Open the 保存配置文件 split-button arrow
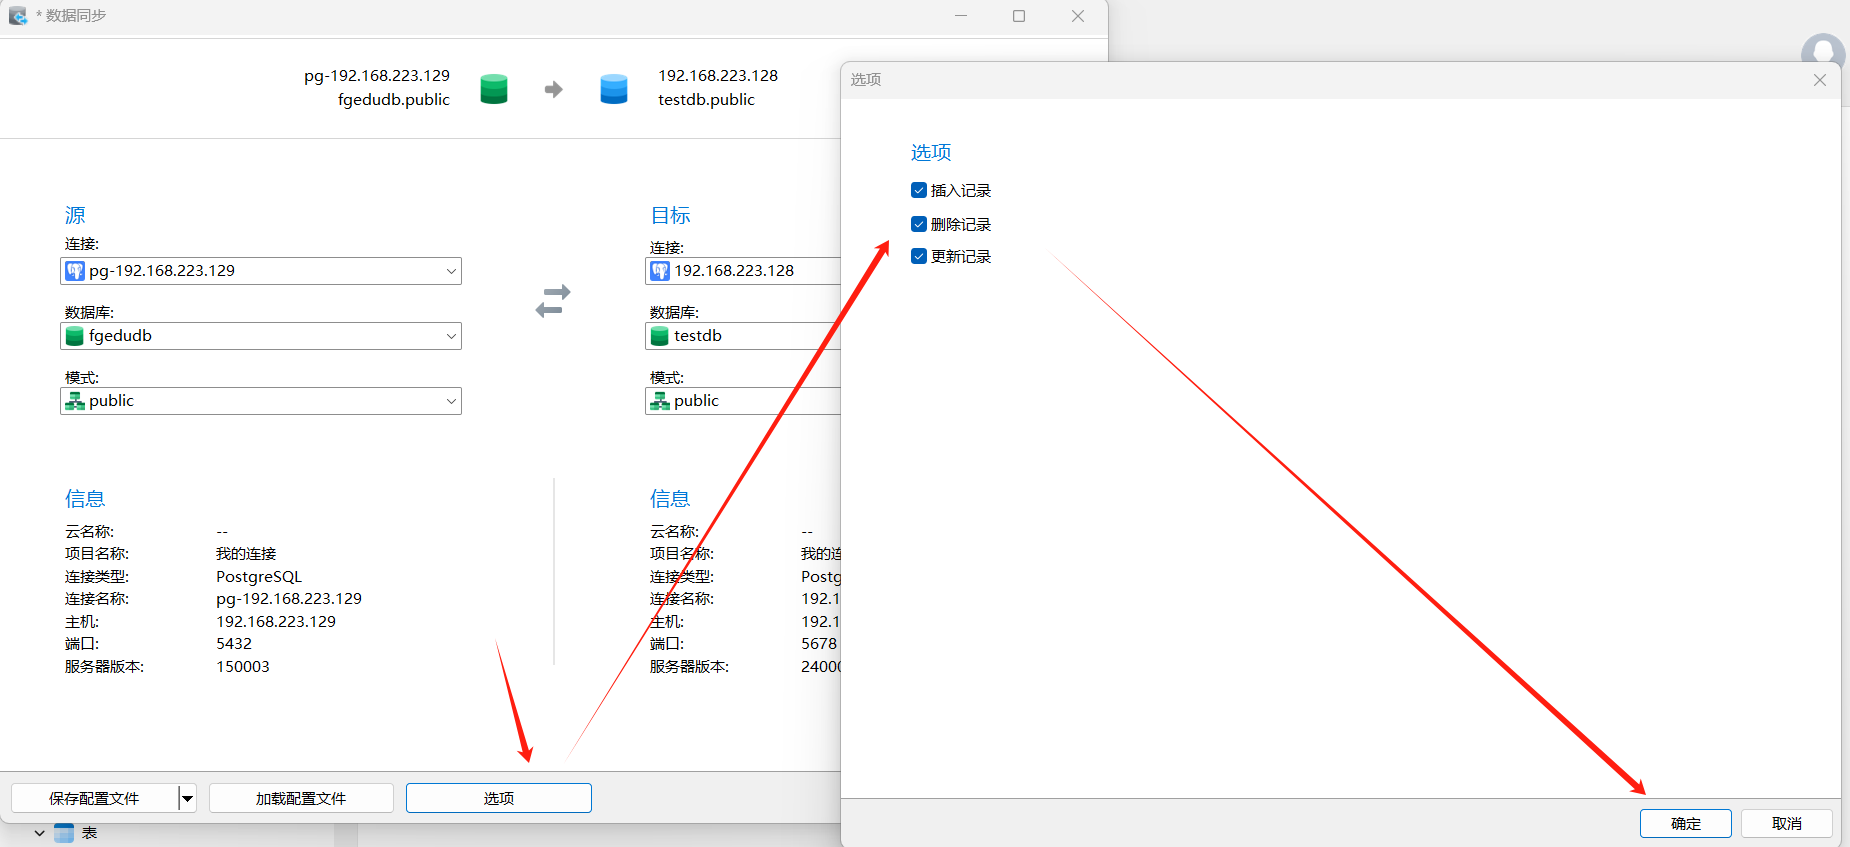Viewport: 1850px width, 847px height. point(187,798)
